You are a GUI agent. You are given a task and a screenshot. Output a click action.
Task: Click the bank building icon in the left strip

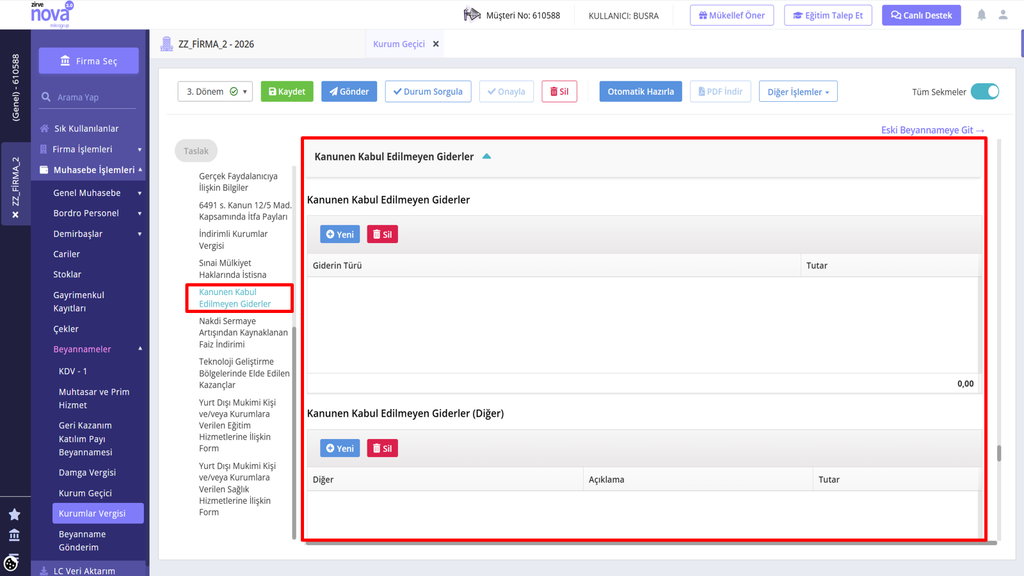[x=14, y=536]
